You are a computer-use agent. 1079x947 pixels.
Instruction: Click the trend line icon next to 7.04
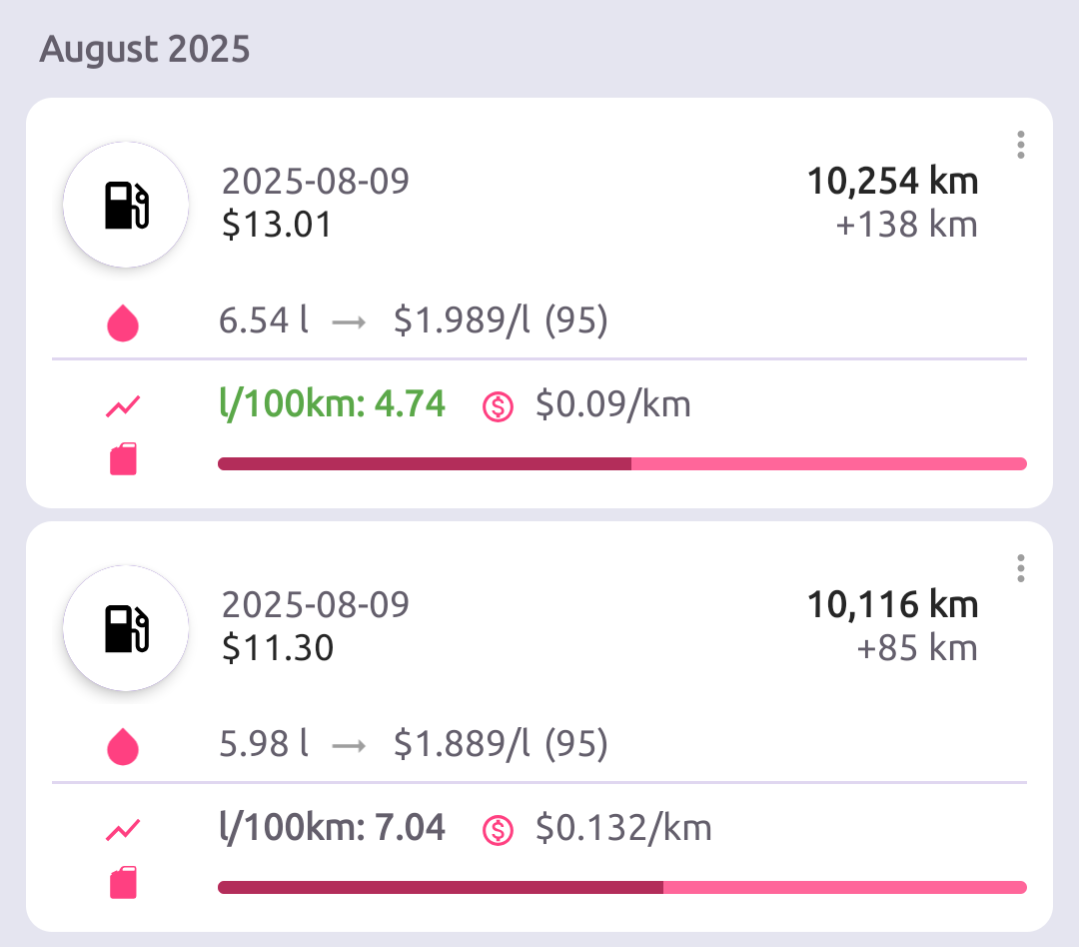point(123,829)
